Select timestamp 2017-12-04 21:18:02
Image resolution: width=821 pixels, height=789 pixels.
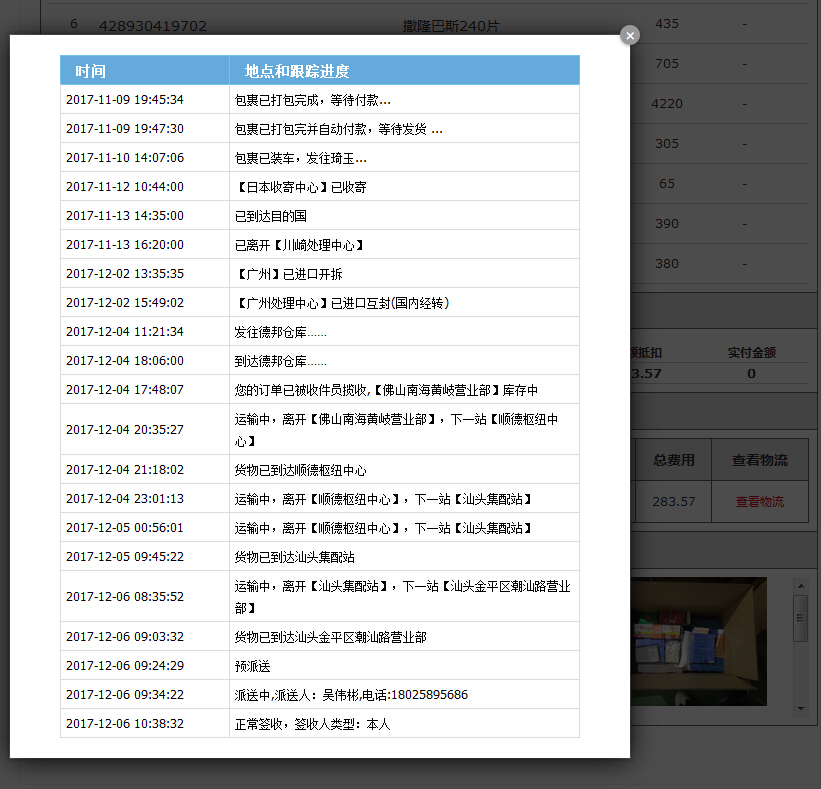125,470
